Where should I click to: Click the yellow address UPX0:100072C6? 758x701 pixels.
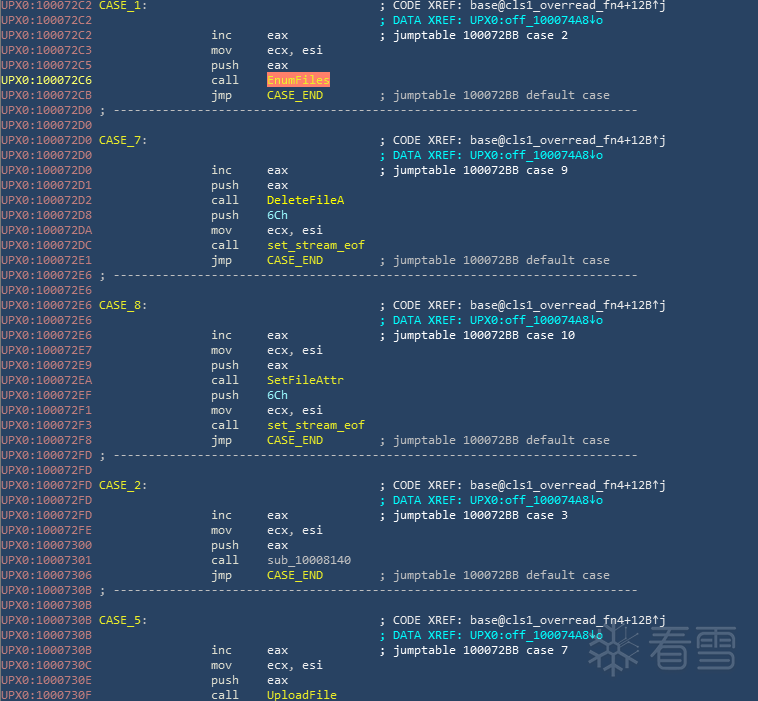[46, 80]
